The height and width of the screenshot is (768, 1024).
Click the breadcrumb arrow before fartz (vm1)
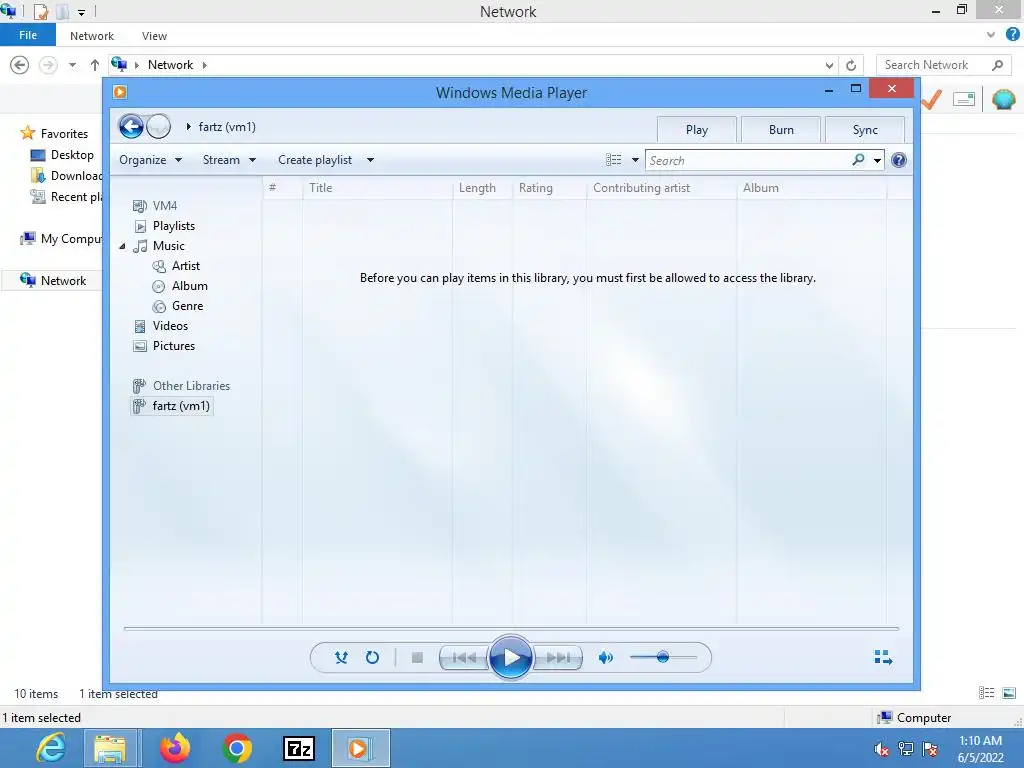(189, 127)
